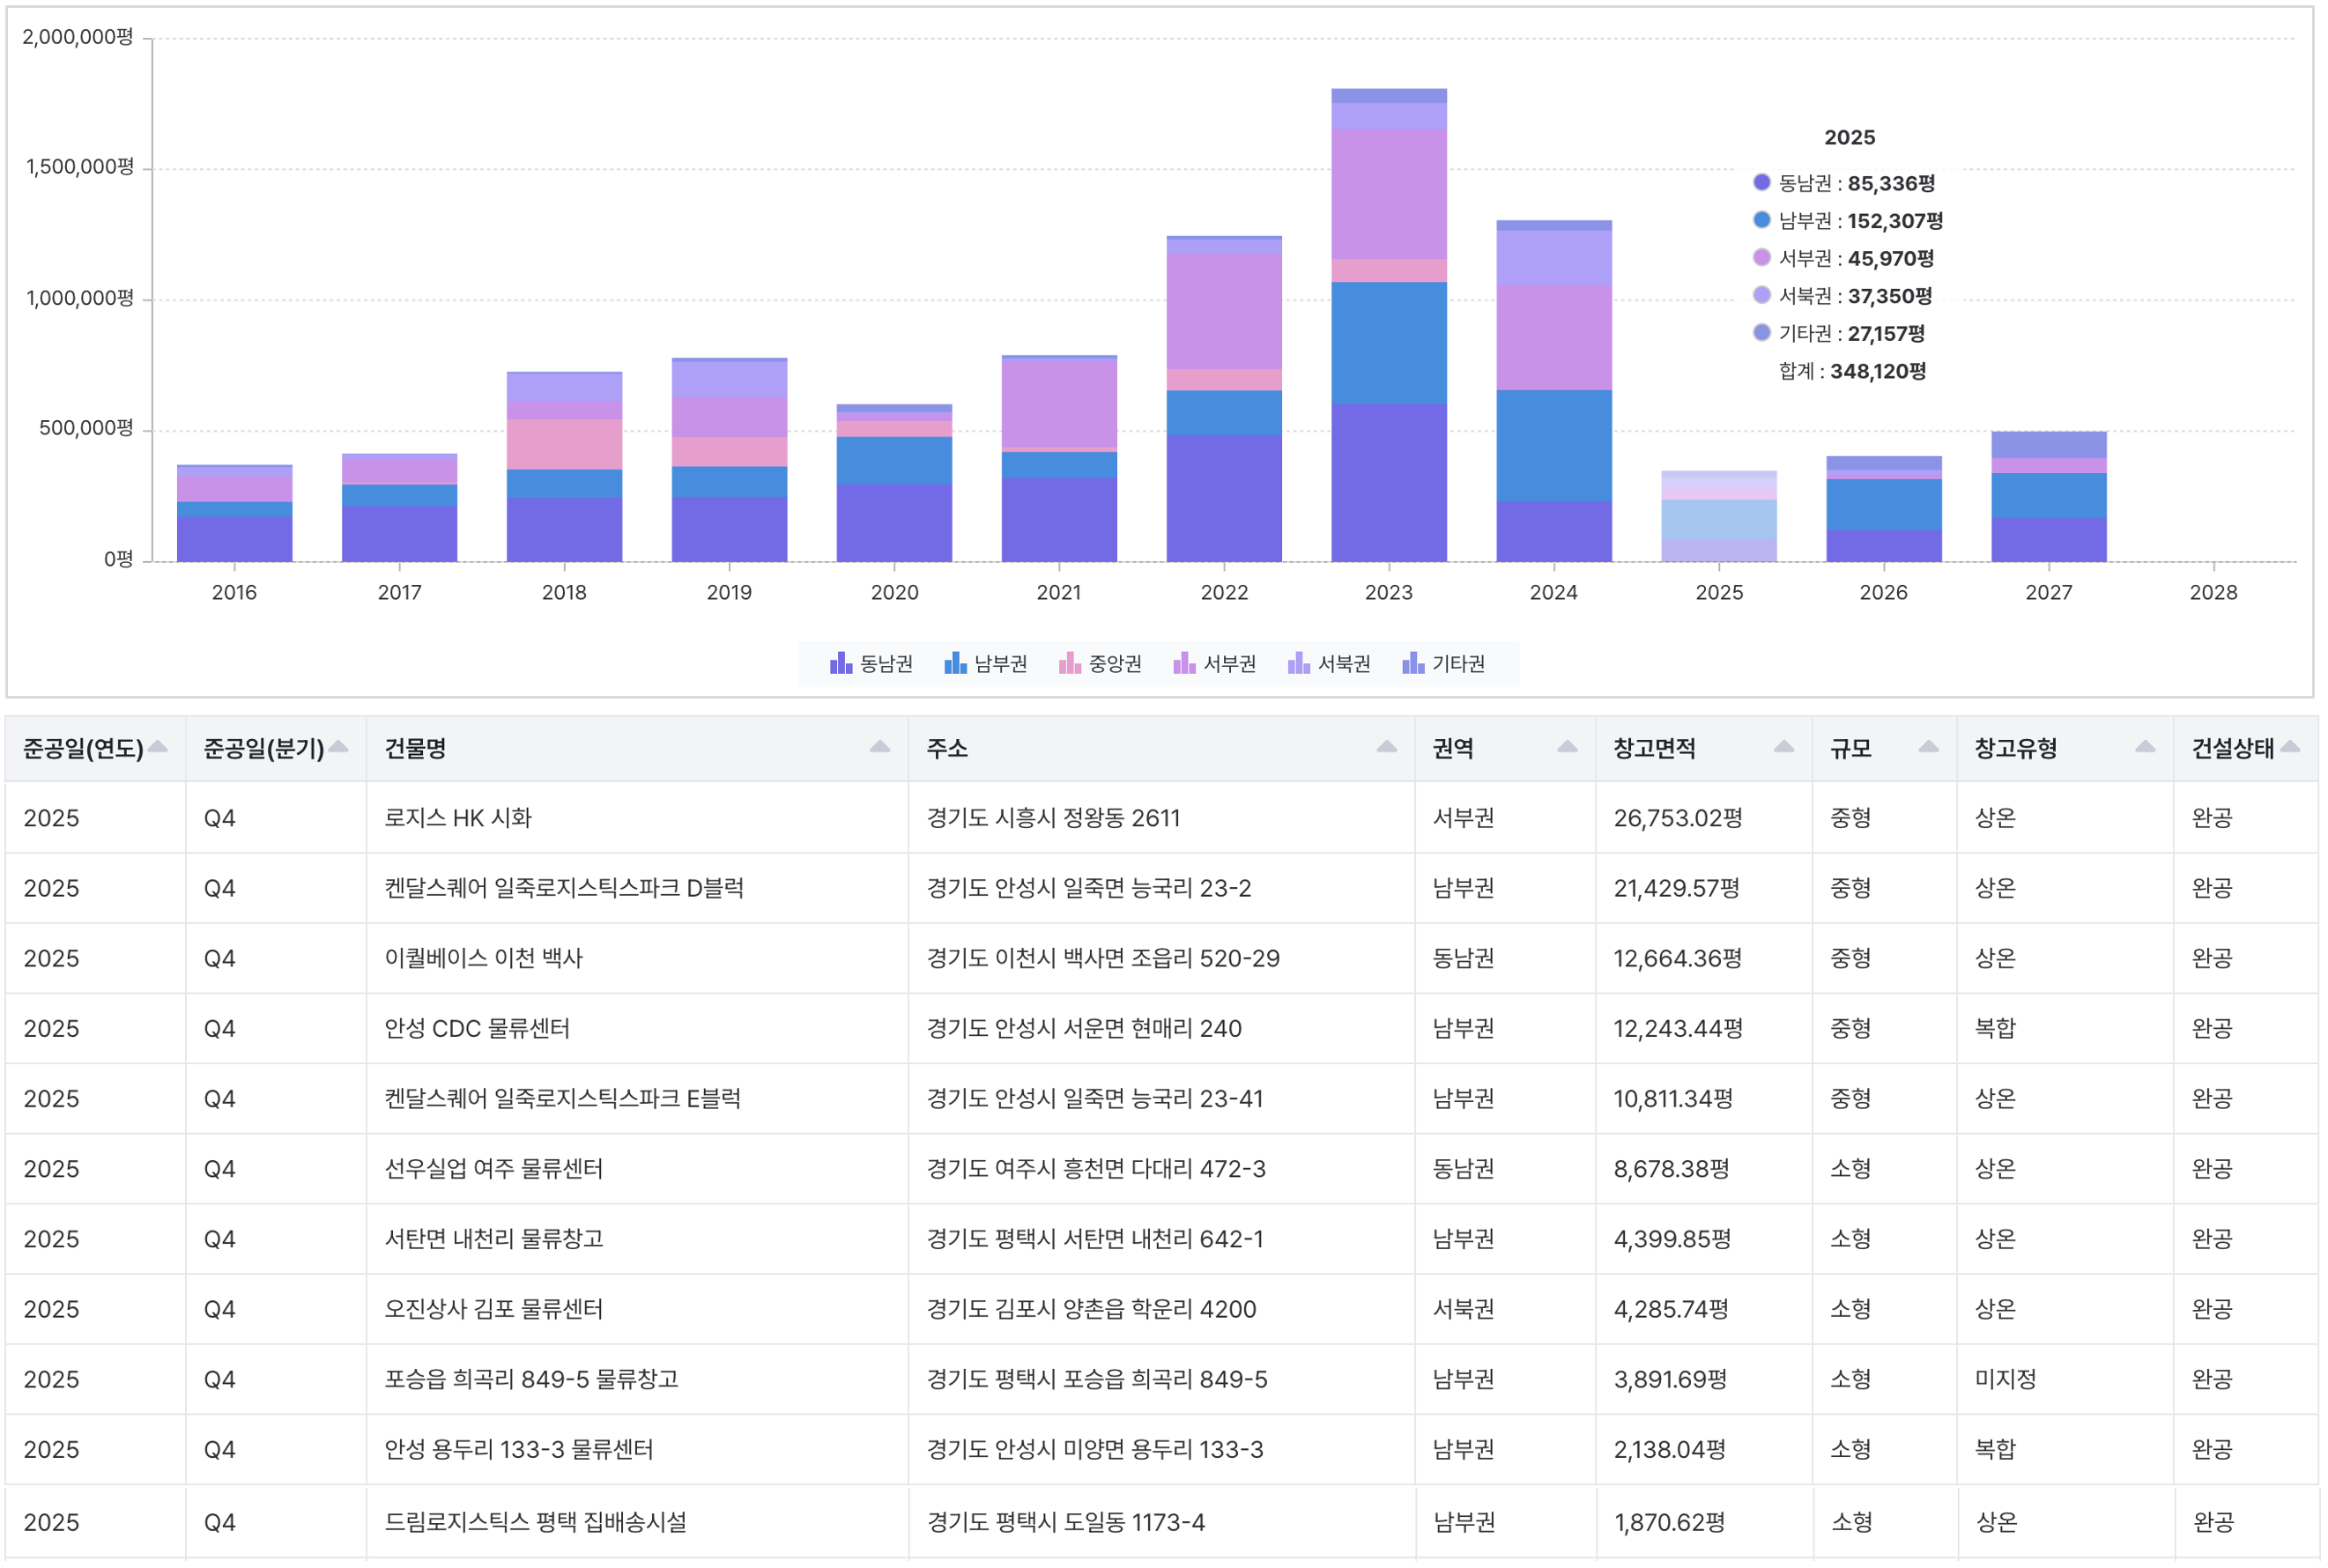Toggle the 중앙권 legend series icon

[x=1070, y=664]
